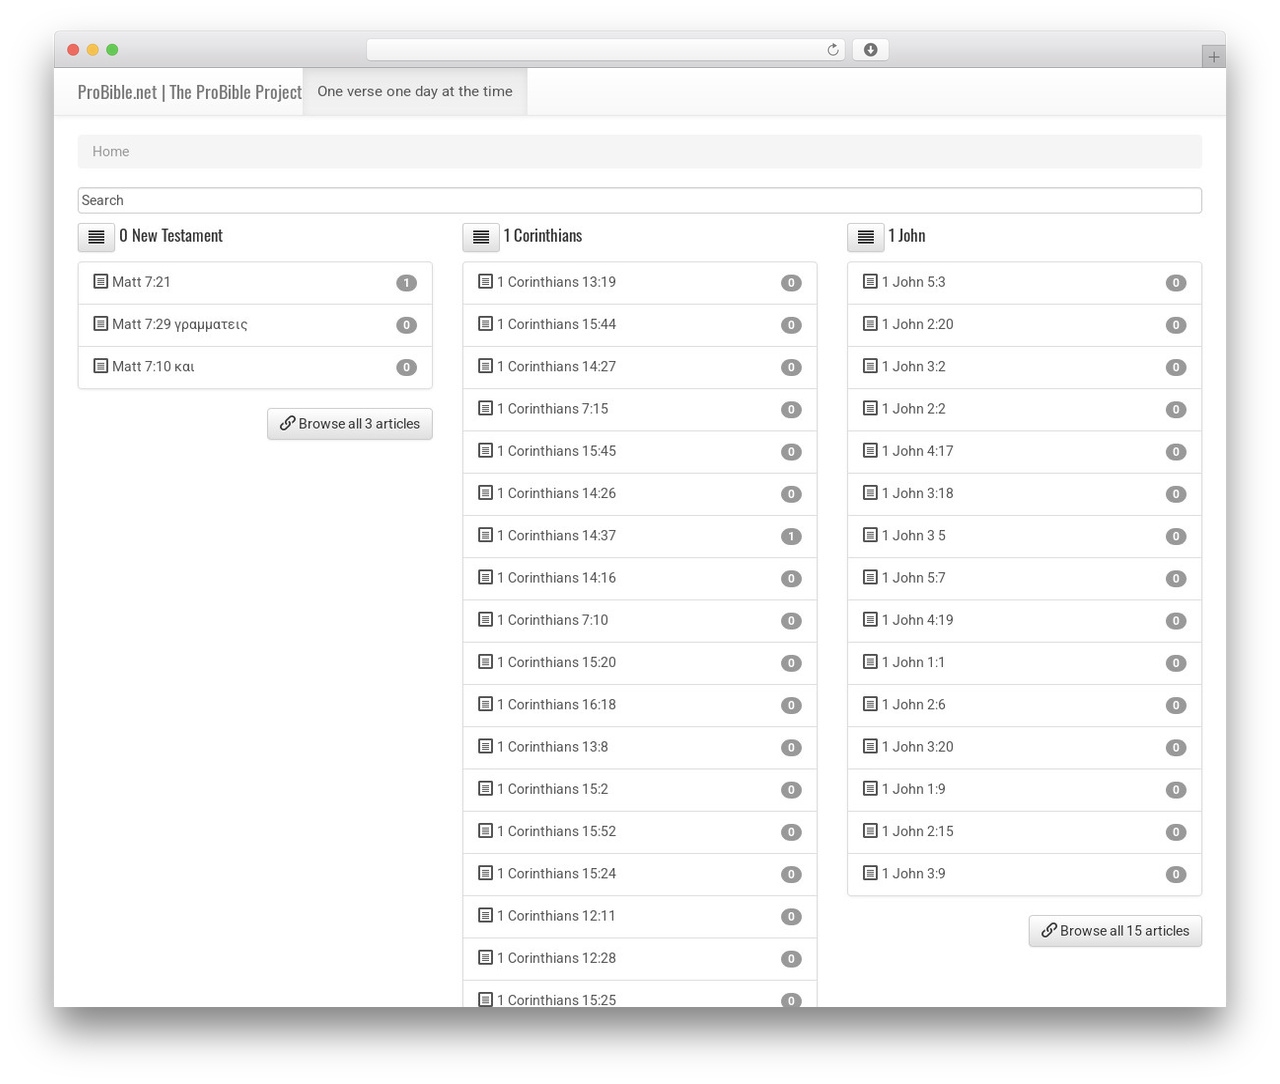Open 1 John 4:17 article

click(1025, 451)
